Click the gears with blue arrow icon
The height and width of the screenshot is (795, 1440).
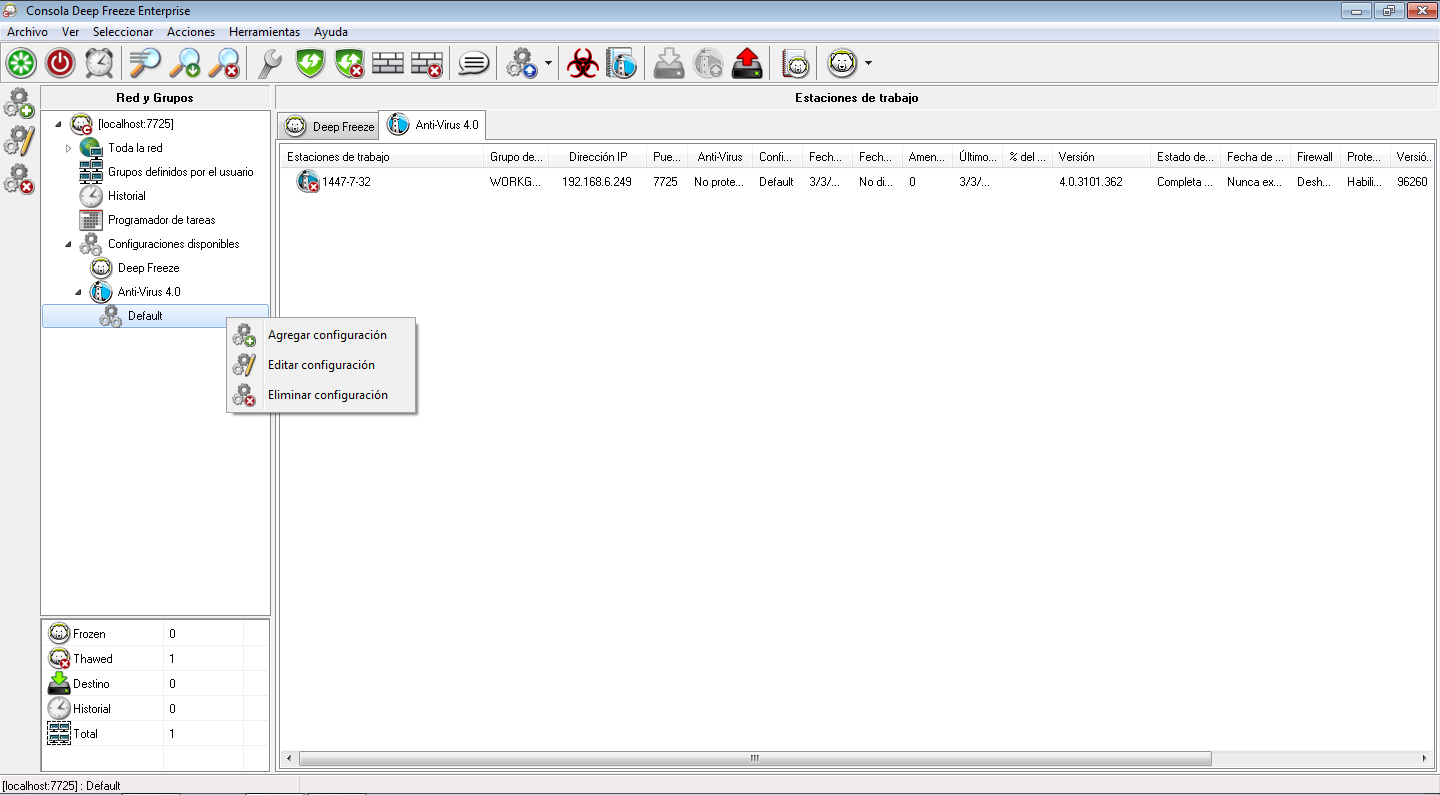coord(521,64)
